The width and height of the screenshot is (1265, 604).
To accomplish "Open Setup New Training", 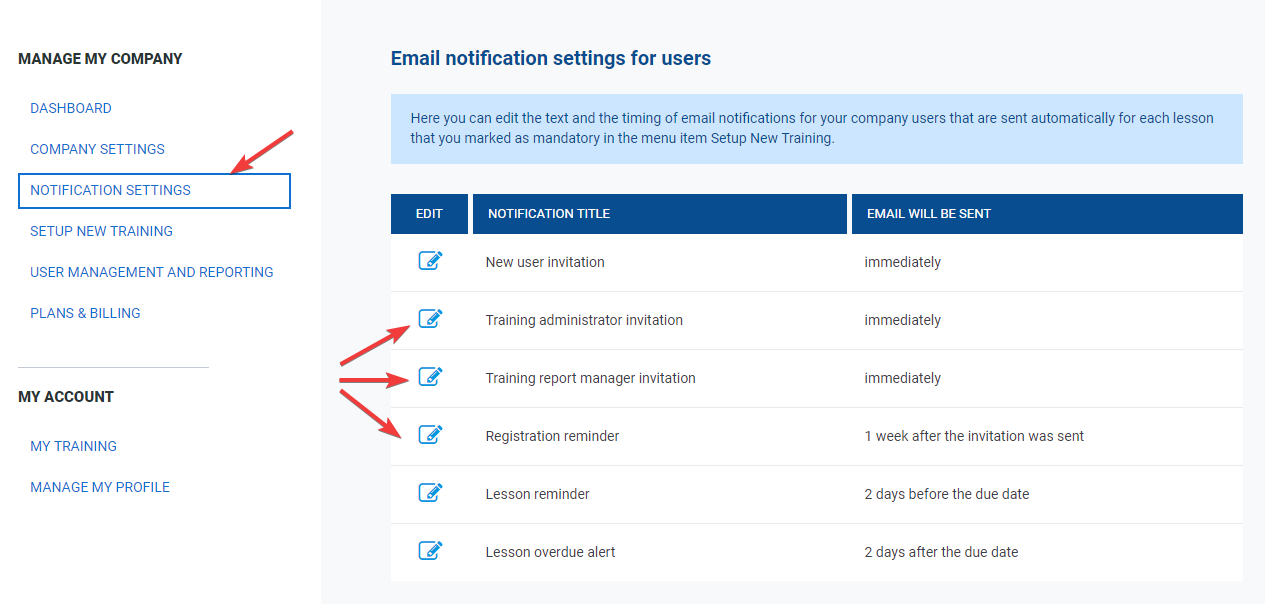I will [x=101, y=231].
